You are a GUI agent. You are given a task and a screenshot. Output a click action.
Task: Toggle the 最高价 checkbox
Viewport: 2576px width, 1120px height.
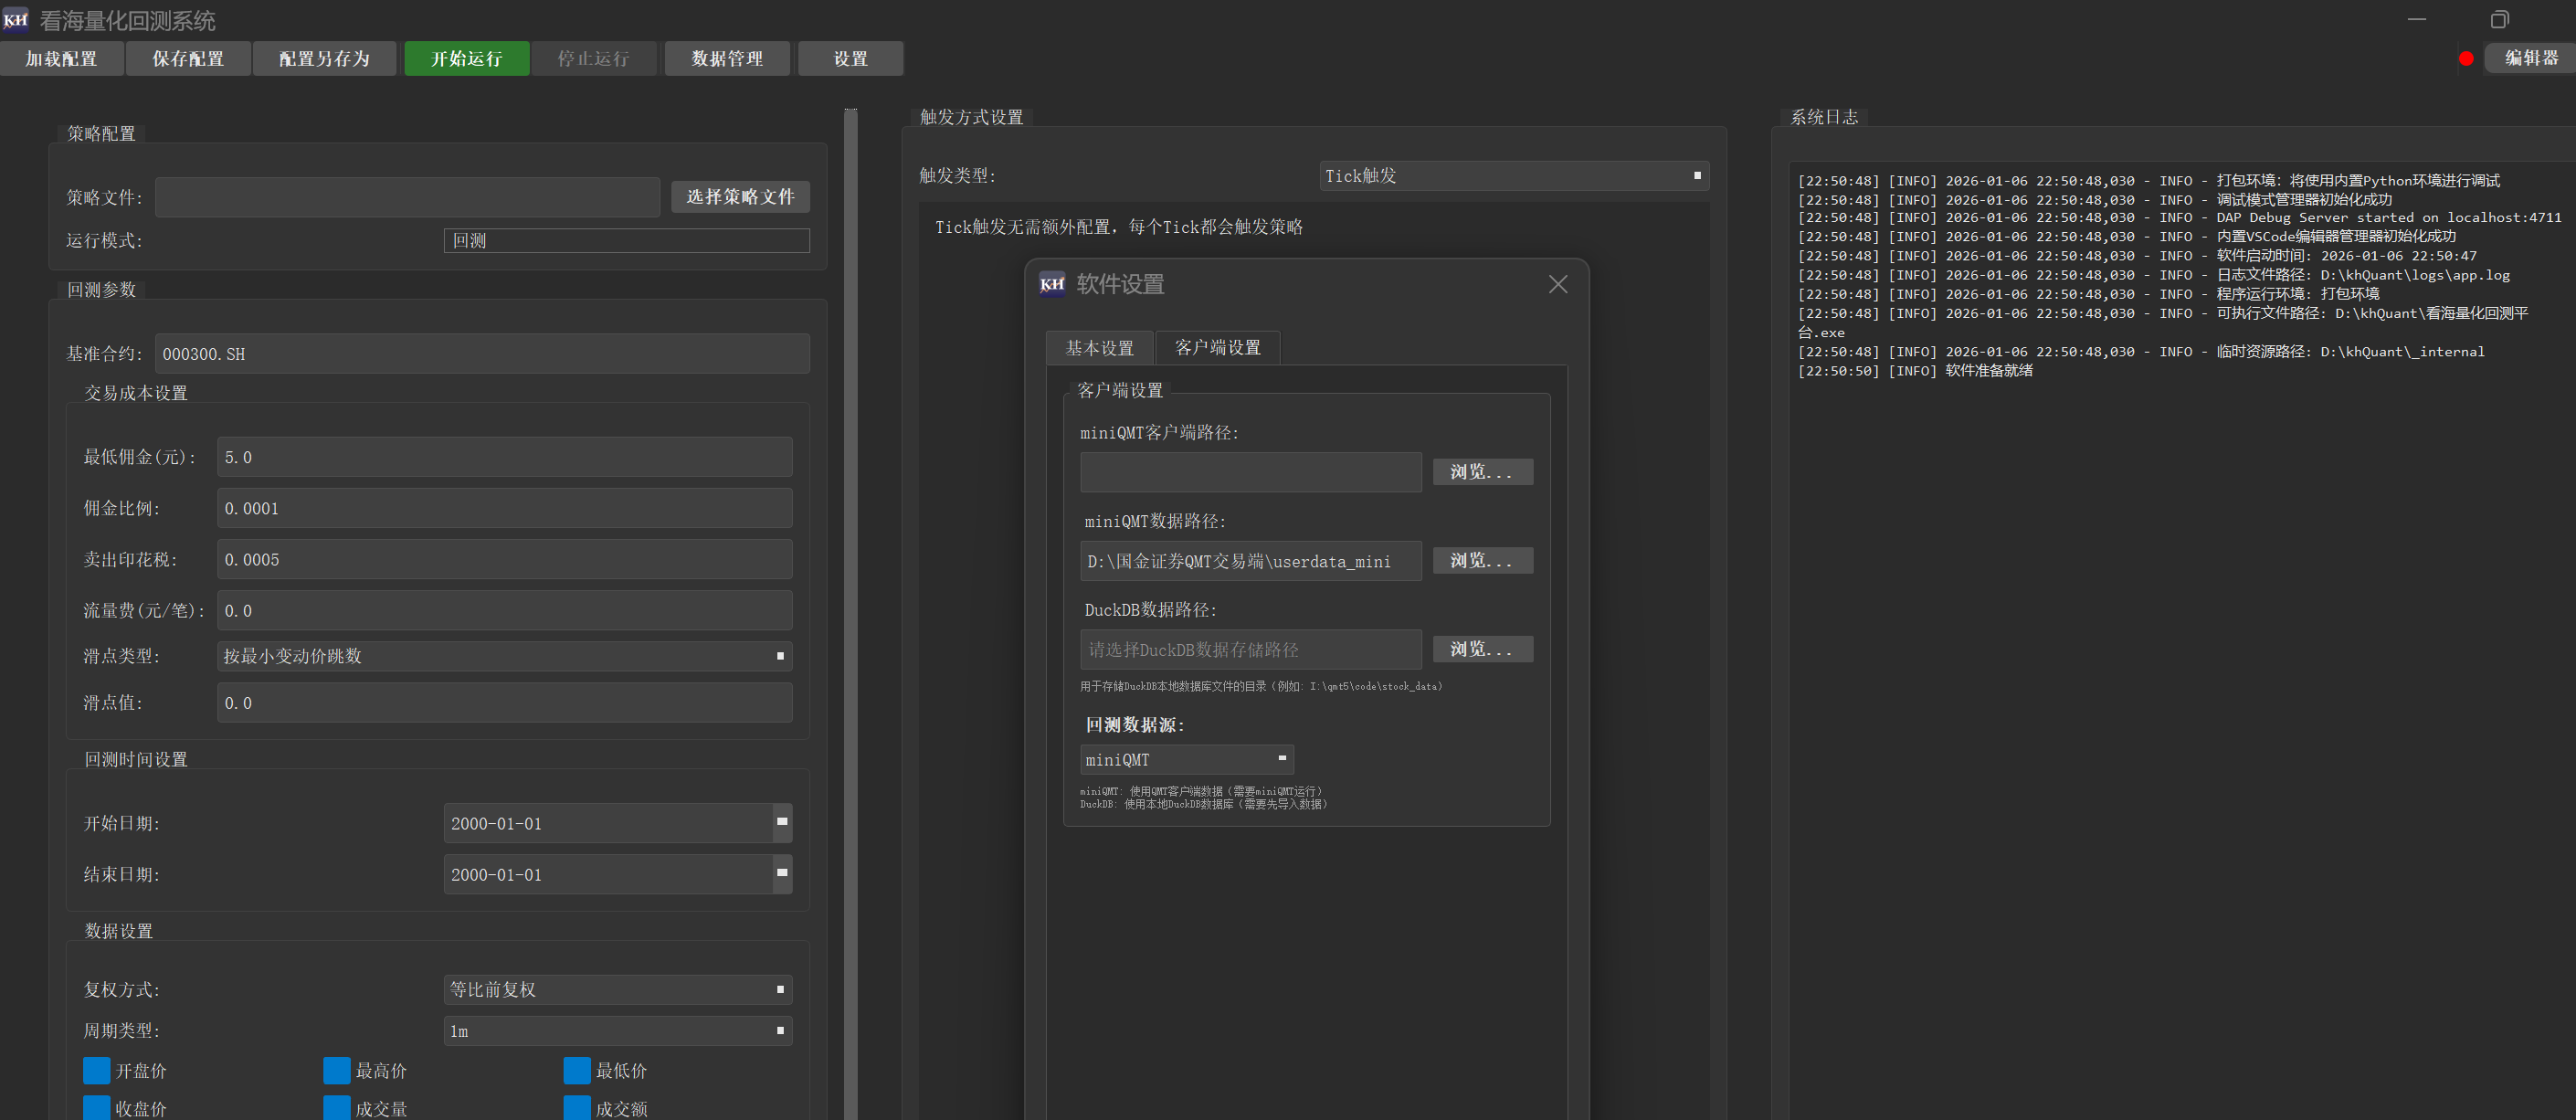pos(337,1070)
